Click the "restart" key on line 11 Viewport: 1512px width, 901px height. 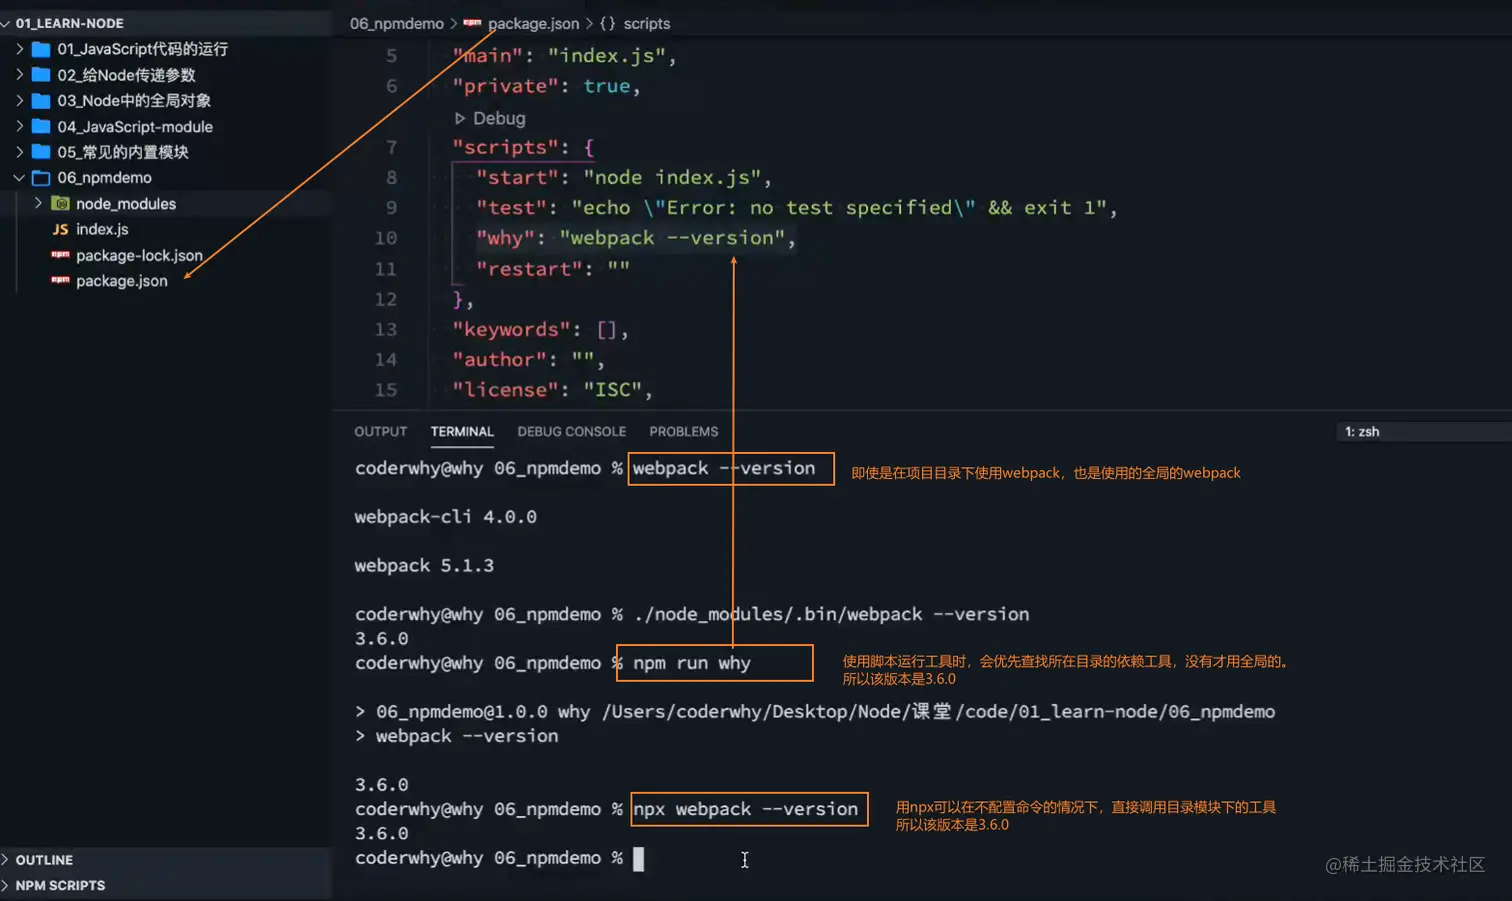(x=529, y=269)
